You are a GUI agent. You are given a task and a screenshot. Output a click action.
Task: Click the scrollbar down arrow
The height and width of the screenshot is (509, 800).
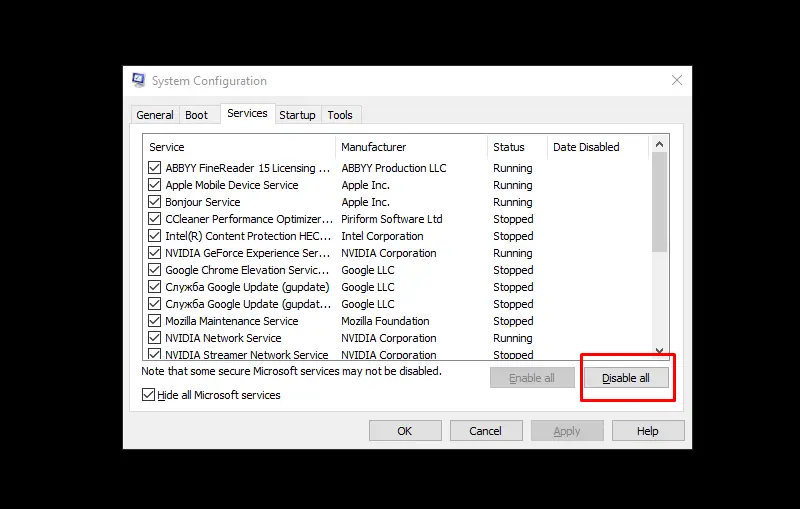pyautogui.click(x=659, y=351)
